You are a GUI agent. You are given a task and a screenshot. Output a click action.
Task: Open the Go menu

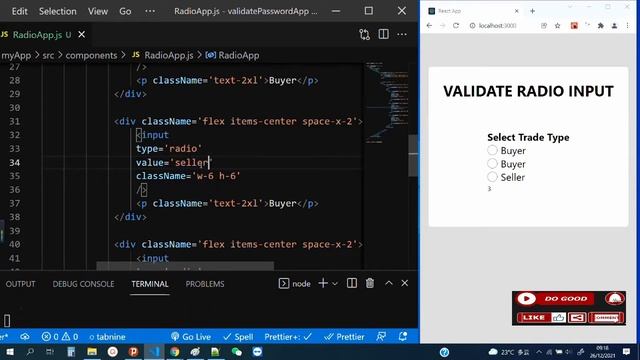point(125,11)
